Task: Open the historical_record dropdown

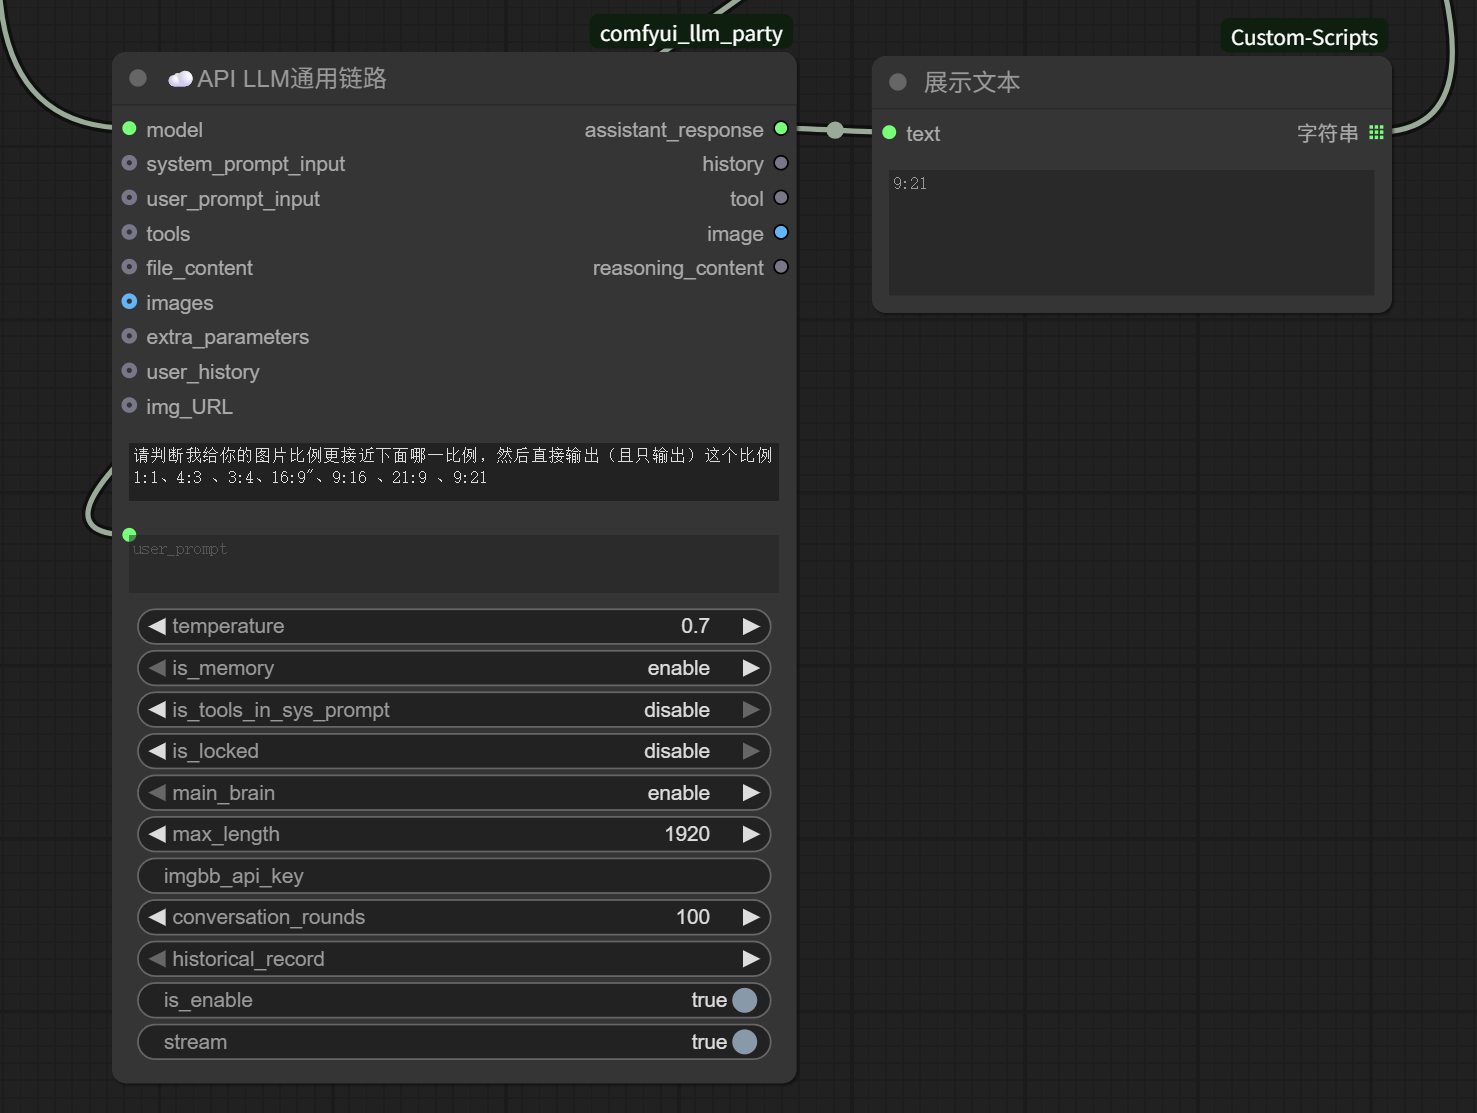Action: tap(454, 959)
